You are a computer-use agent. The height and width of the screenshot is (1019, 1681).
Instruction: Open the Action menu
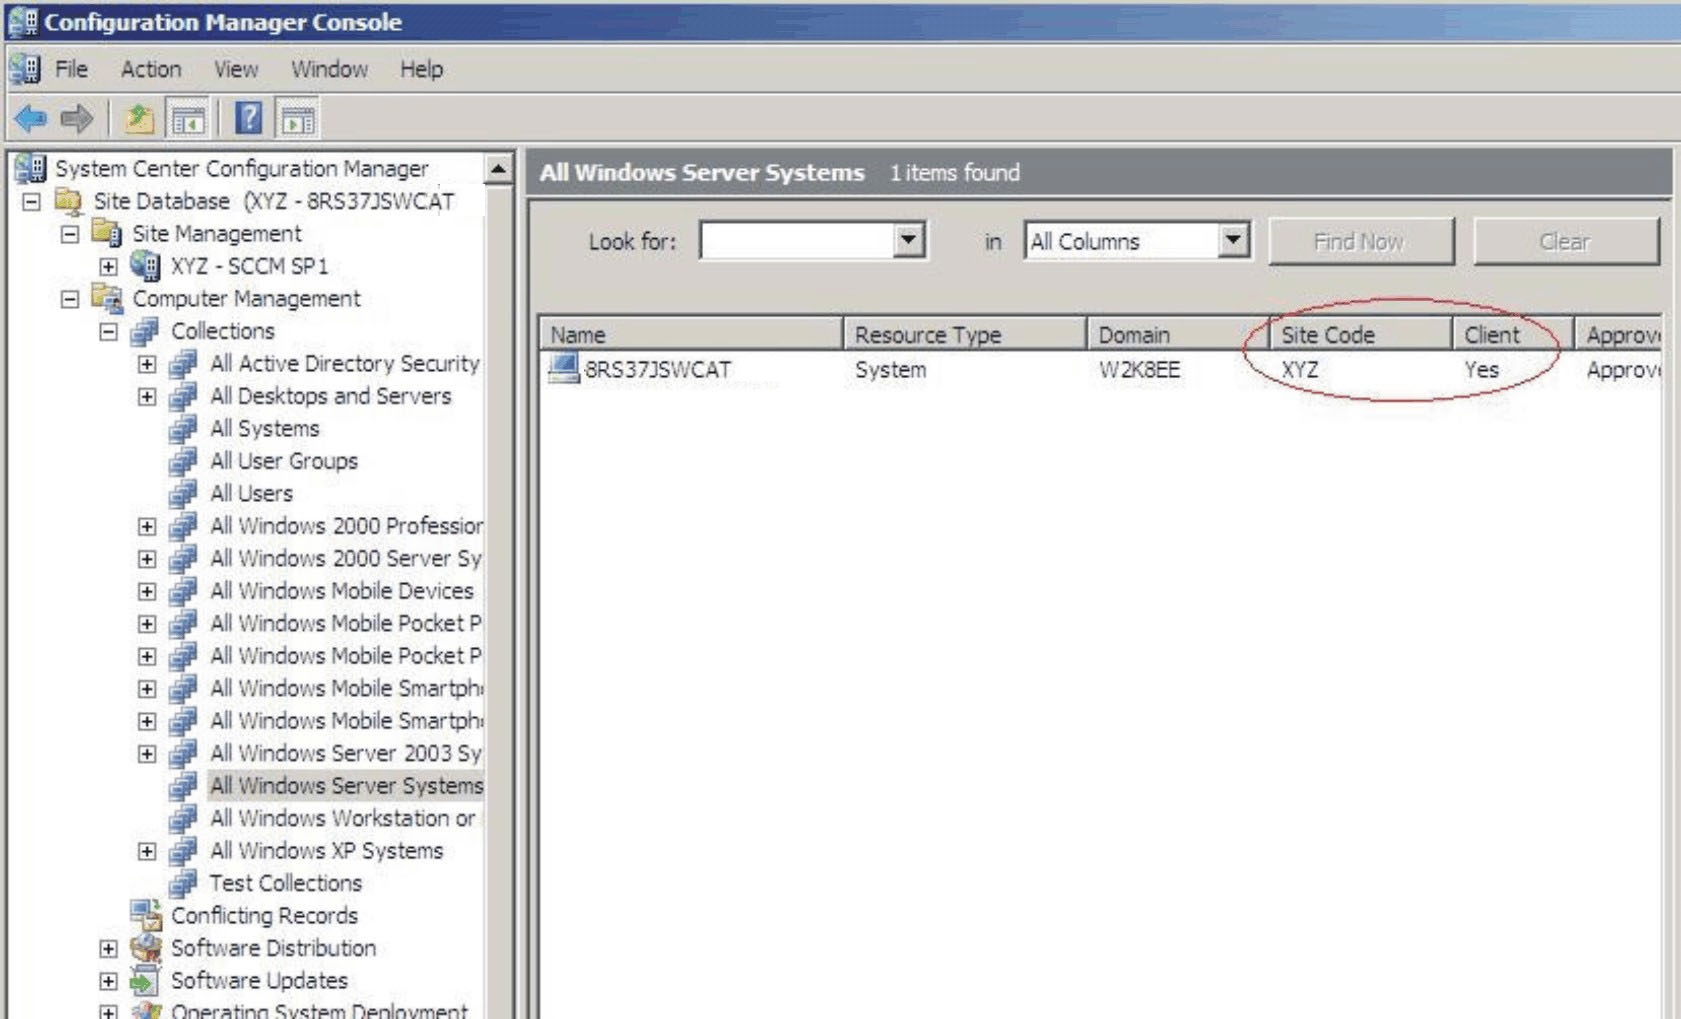pos(151,69)
